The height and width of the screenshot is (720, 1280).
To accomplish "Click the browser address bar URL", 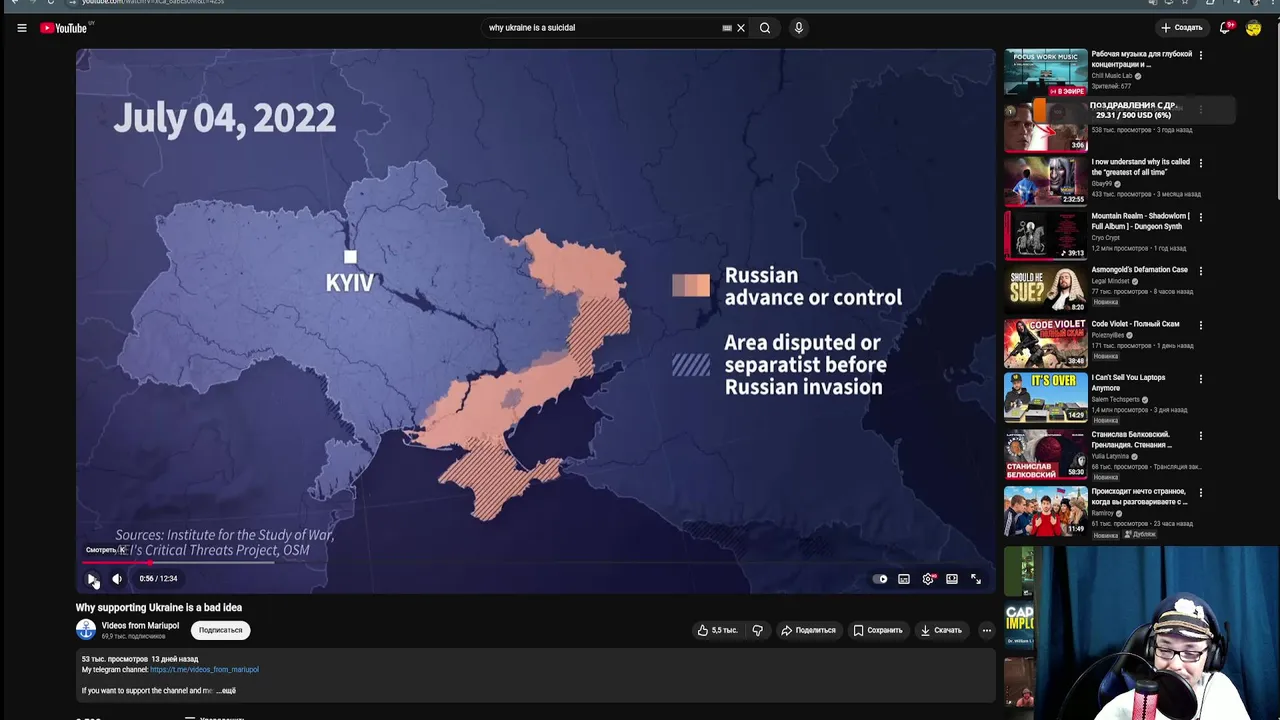I will tap(152, 2).
